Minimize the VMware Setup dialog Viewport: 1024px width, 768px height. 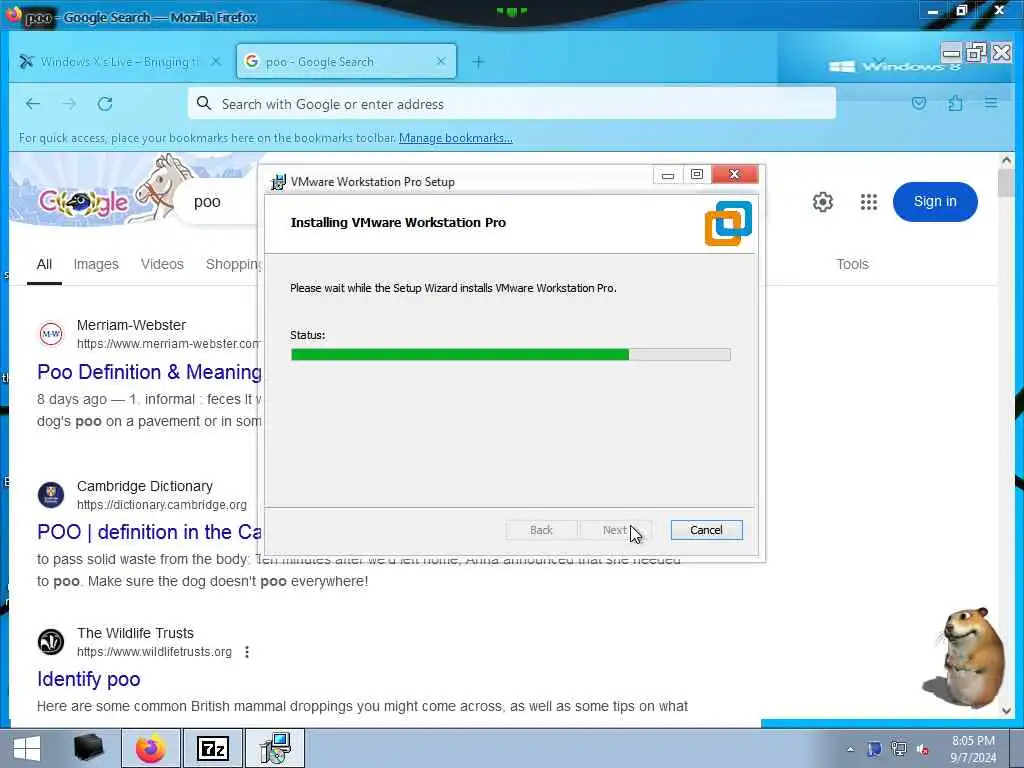tap(667, 175)
